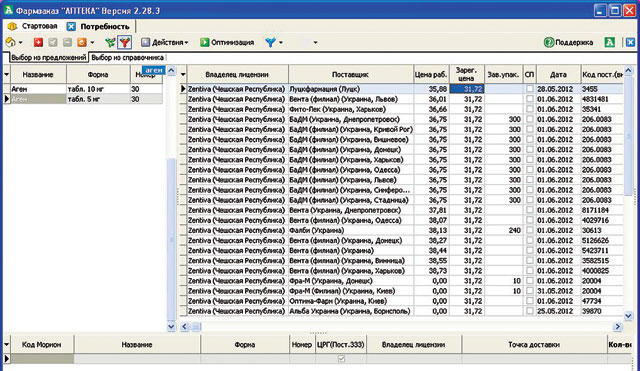Sort by the Дата column header

[x=558, y=74]
